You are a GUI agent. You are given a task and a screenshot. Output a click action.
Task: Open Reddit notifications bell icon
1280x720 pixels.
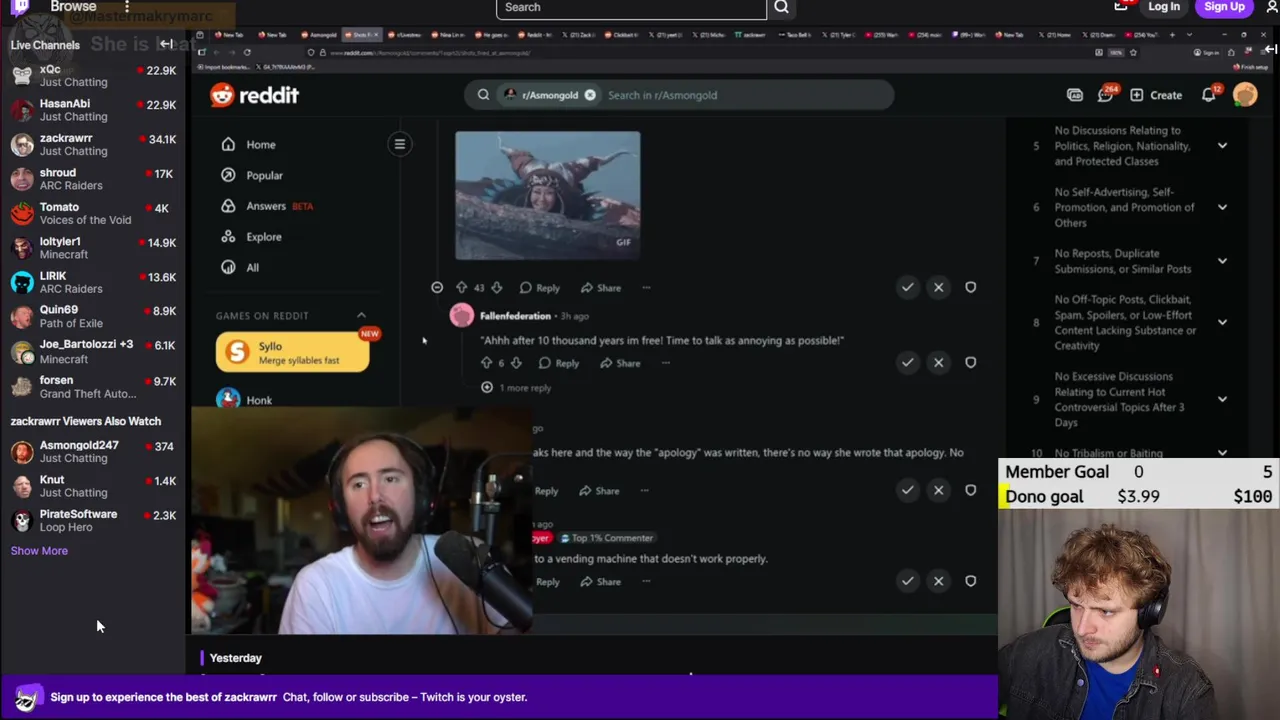pyautogui.click(x=1208, y=95)
